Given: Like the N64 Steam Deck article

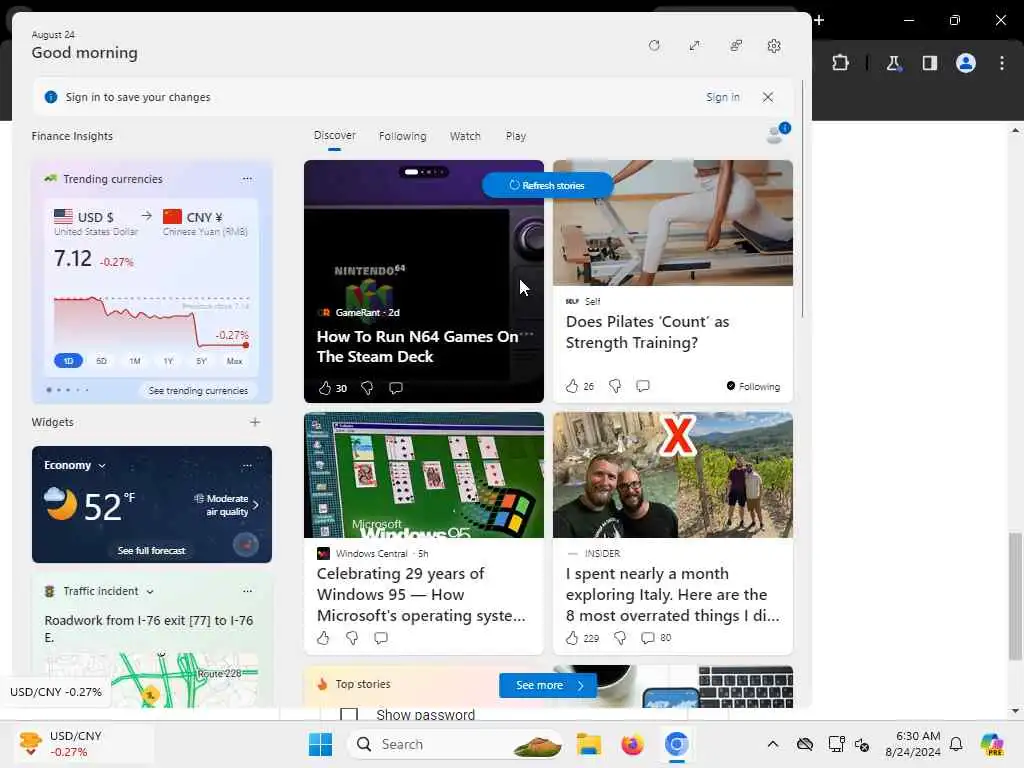Looking at the screenshot, I should coord(325,389).
